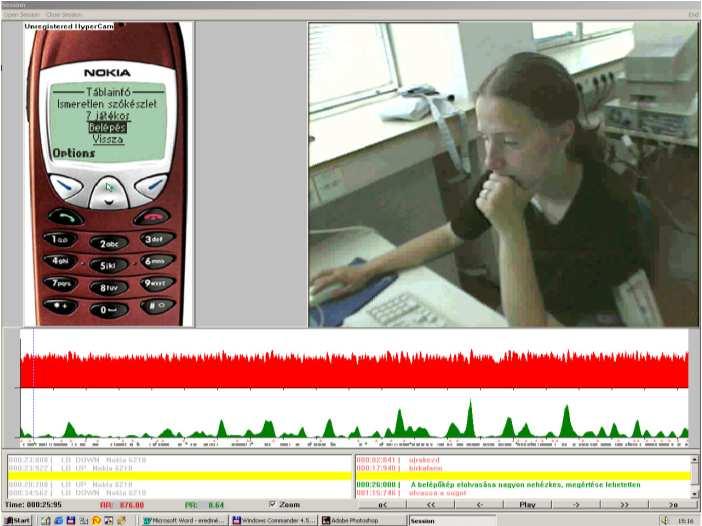Screen dimensions: 702x526
Task: Open the Close Session menu
Action: click(x=64, y=14)
